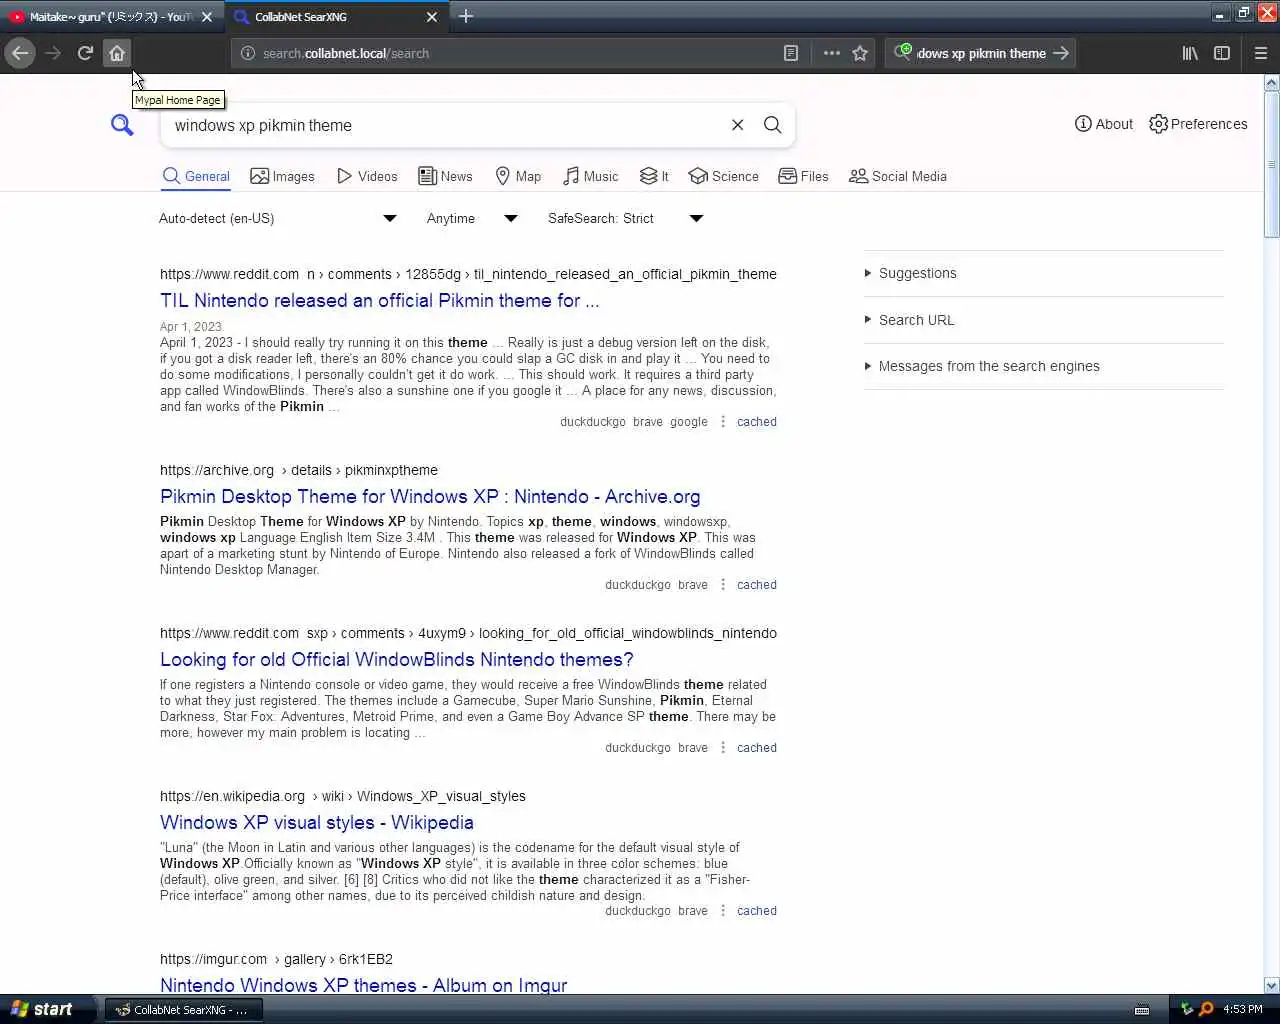
Task: Switch to the Science category tab
Action: coord(724,176)
